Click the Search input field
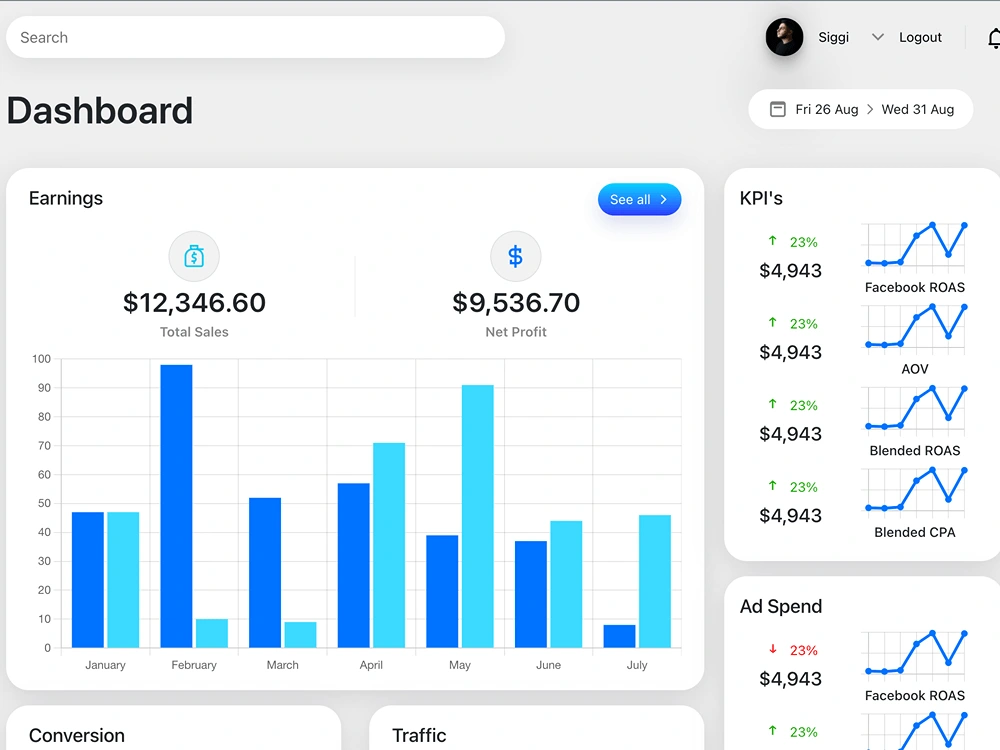The image size is (1000, 750). [255, 37]
